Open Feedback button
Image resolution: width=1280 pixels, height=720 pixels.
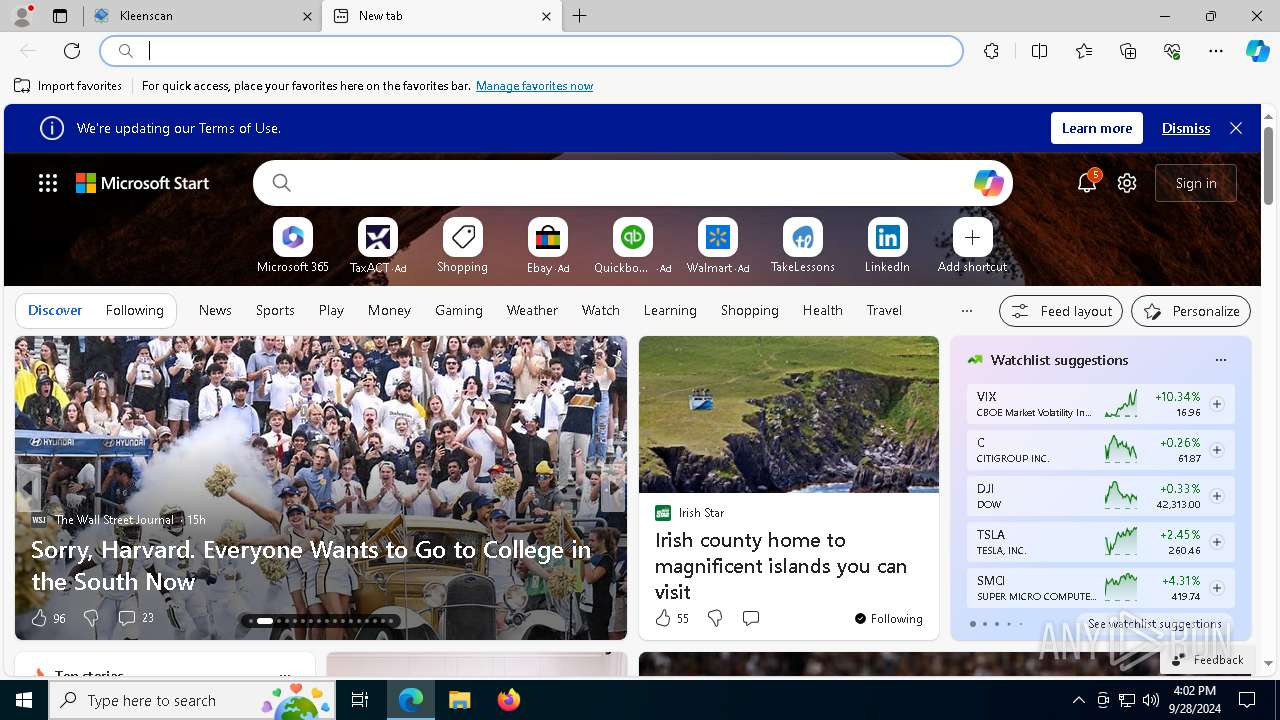click(x=1207, y=659)
